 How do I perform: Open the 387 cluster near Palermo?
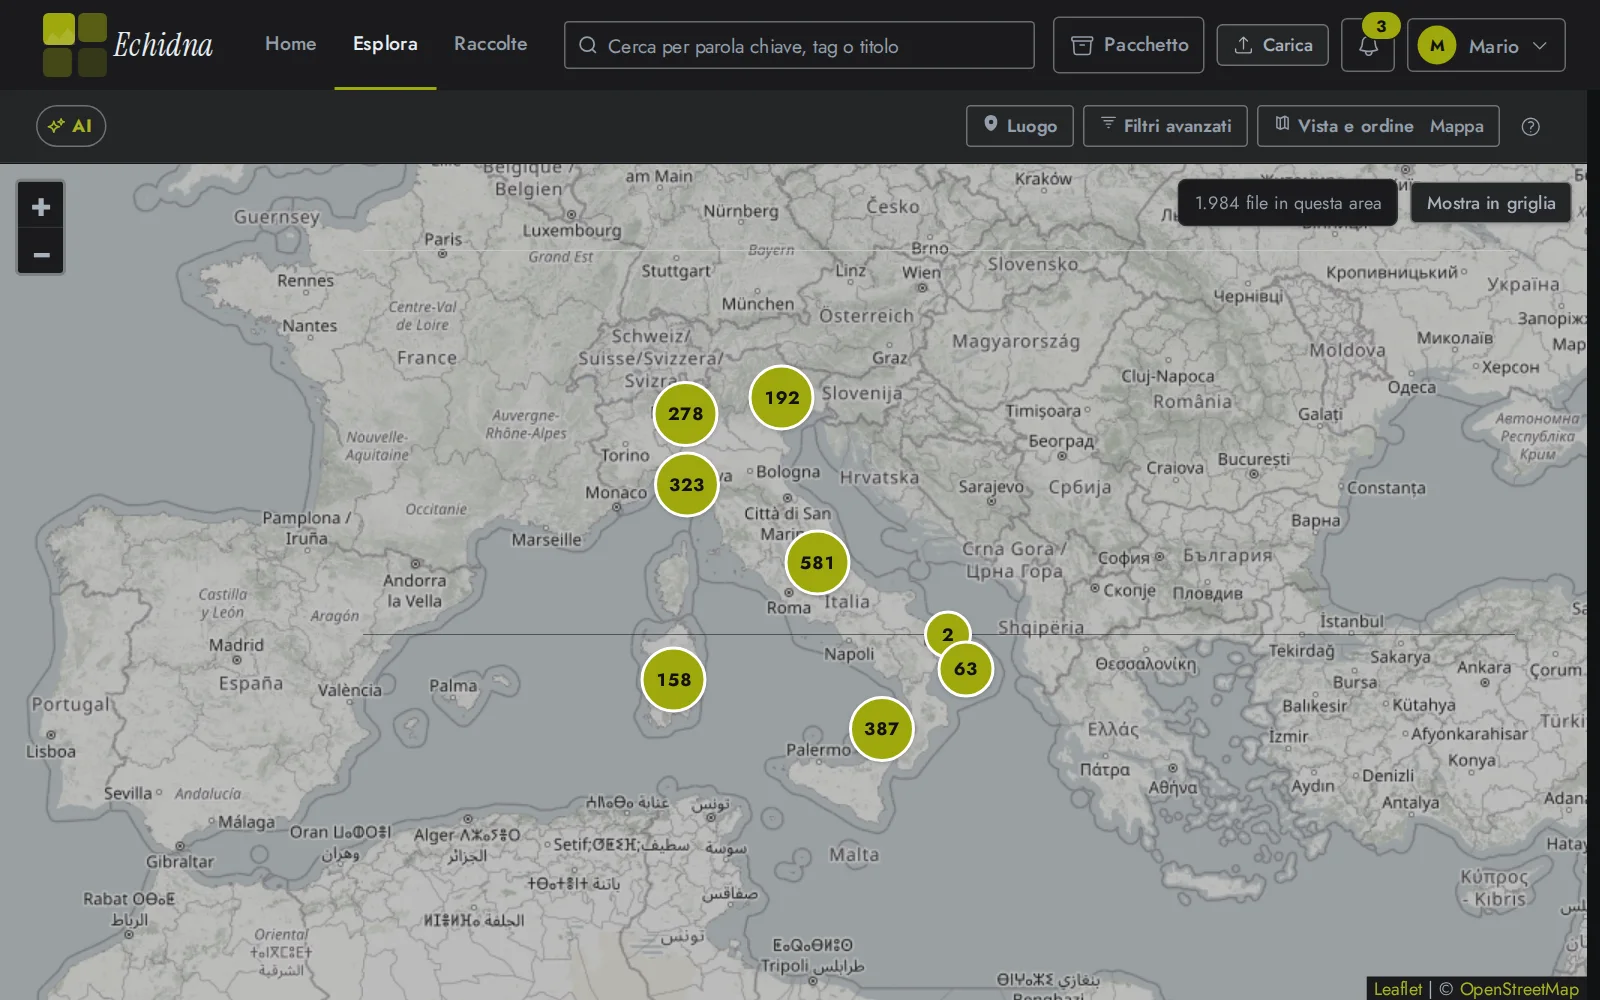coord(881,729)
